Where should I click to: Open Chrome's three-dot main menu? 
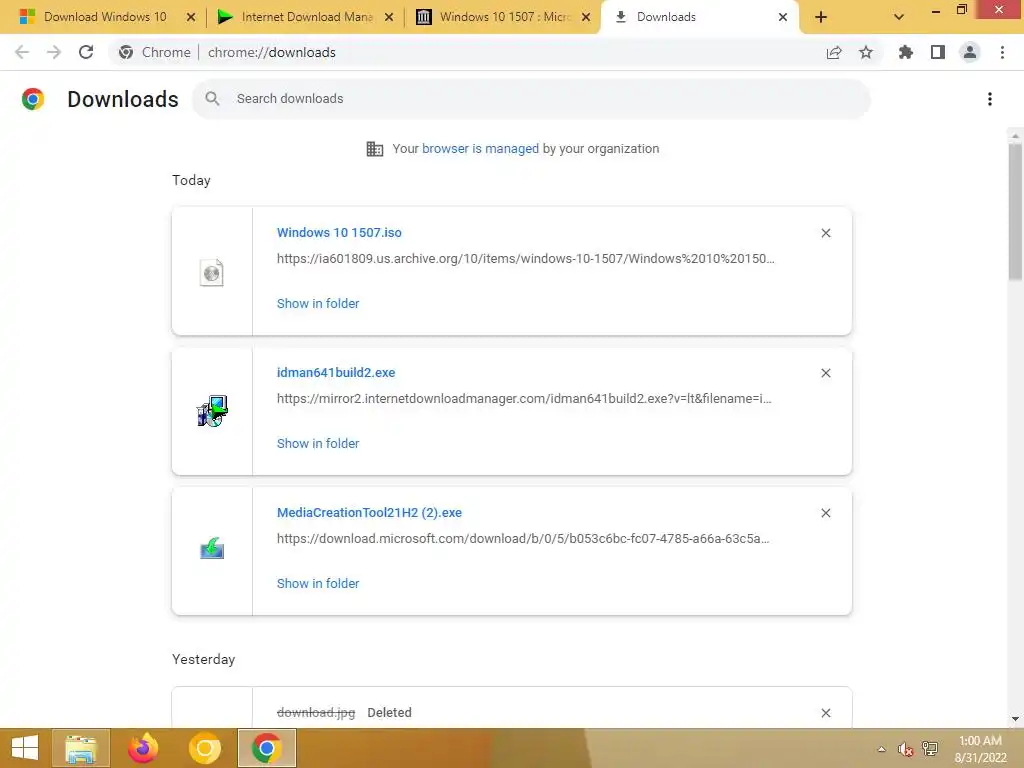coord(1002,52)
